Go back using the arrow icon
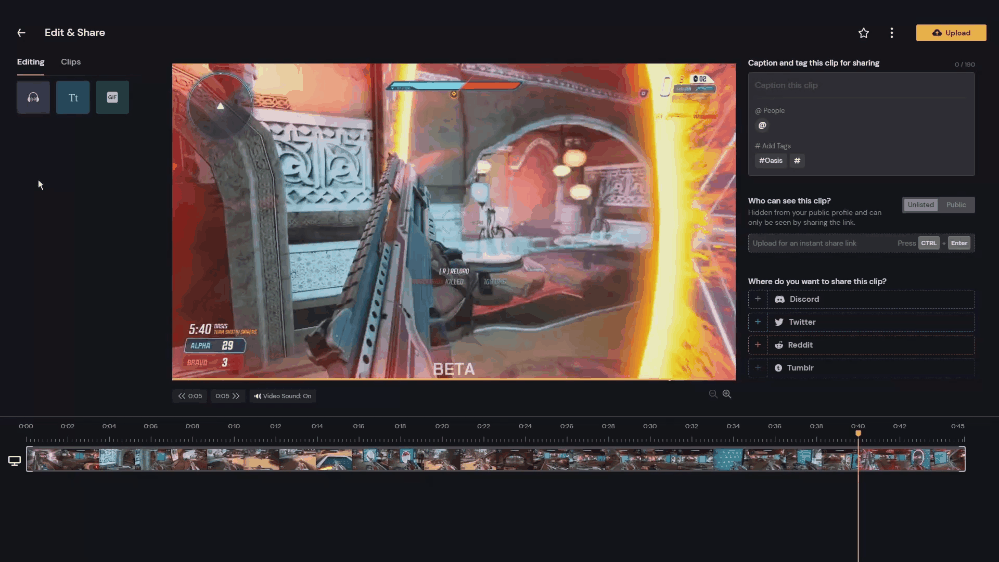The width and height of the screenshot is (999, 562). 21,32
